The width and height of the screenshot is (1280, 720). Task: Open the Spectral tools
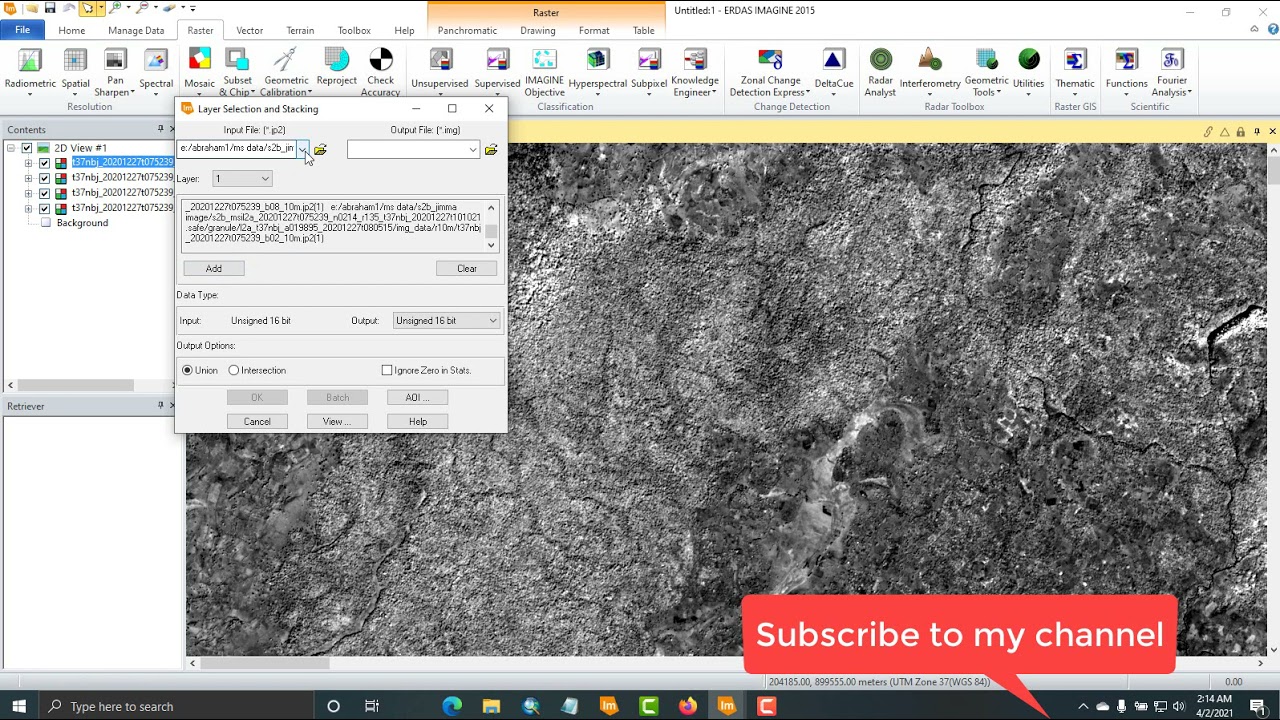[156, 72]
